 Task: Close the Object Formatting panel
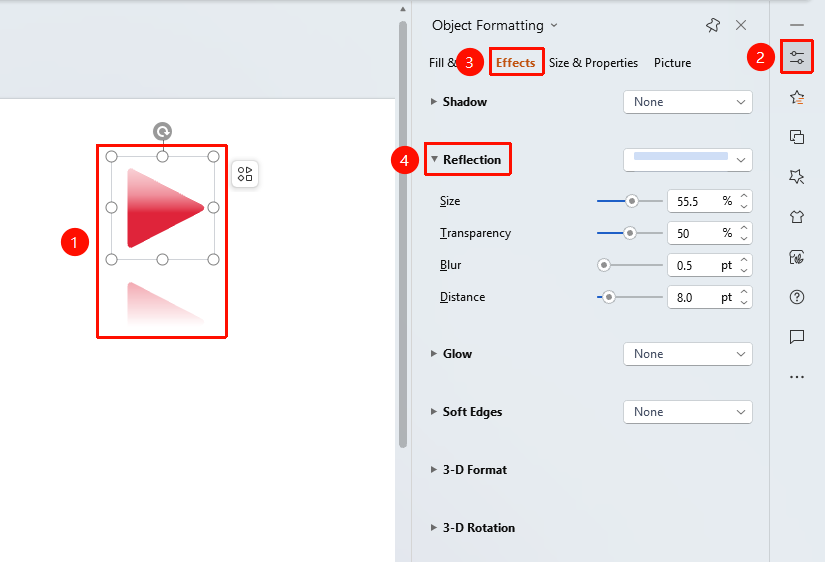click(x=741, y=25)
